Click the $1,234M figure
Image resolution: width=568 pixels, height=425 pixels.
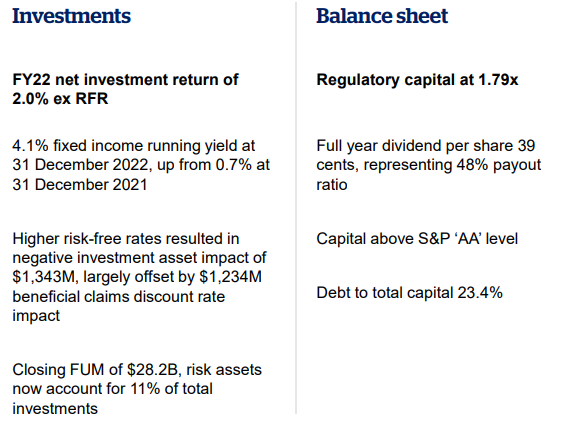[230, 277]
